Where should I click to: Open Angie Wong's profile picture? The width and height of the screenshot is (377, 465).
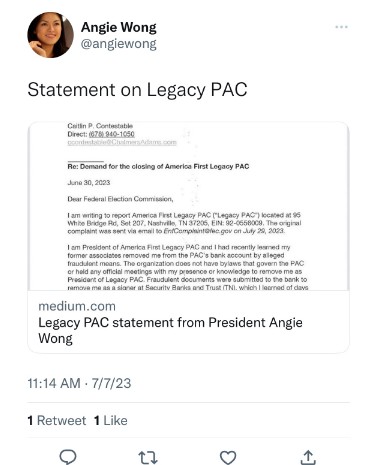click(50, 35)
